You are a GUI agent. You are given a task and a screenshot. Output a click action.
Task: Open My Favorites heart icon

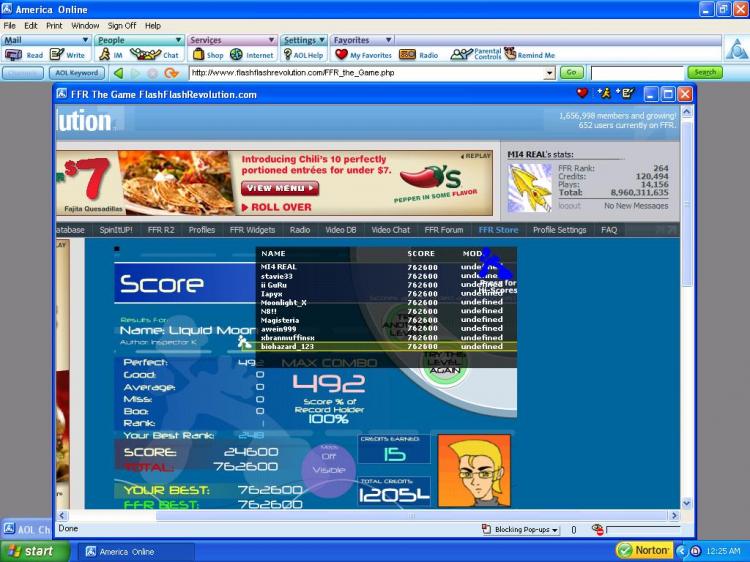point(341,55)
